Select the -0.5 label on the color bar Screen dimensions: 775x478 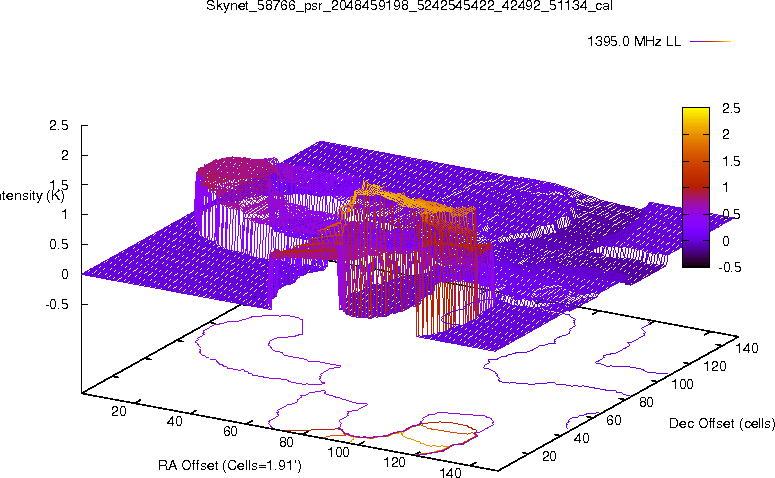pyautogui.click(x=729, y=267)
